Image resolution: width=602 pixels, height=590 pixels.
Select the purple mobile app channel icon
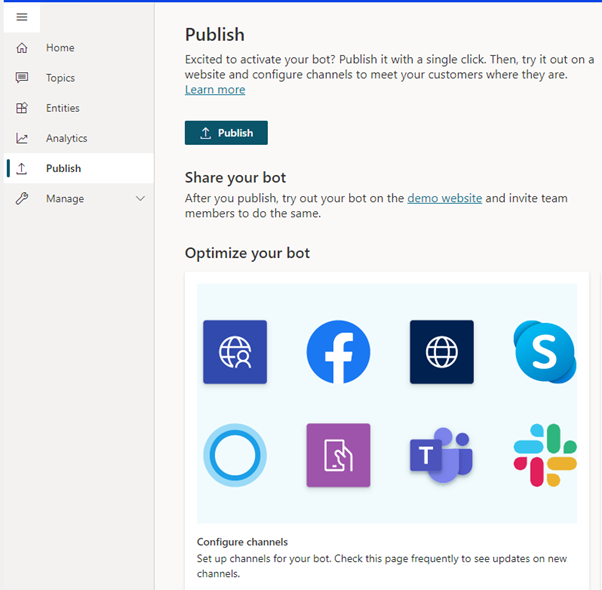pos(338,455)
